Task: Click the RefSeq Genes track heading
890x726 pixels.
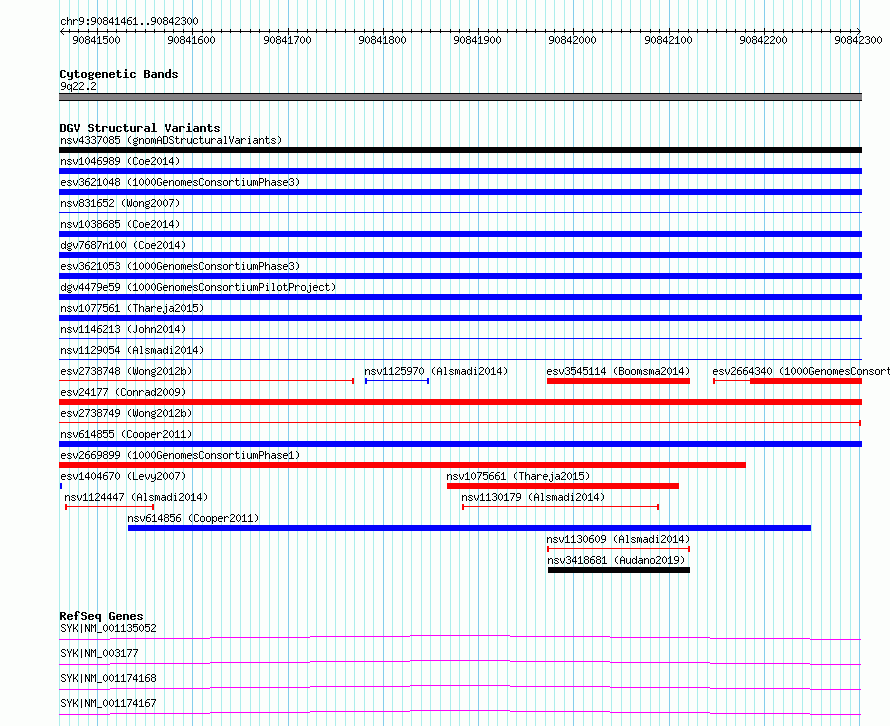Action: [x=101, y=616]
